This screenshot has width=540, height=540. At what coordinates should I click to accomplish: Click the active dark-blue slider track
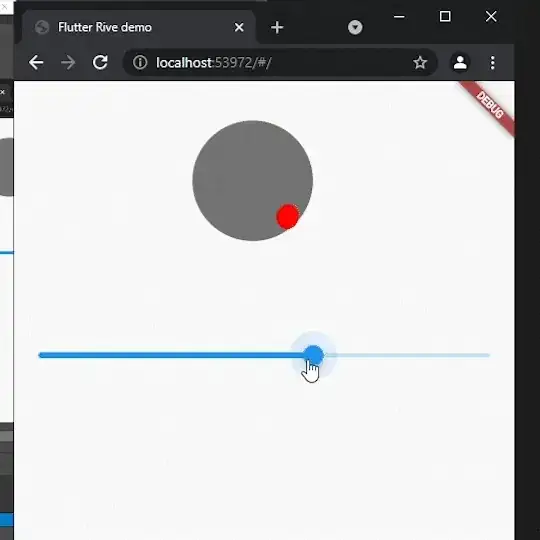tap(171, 355)
